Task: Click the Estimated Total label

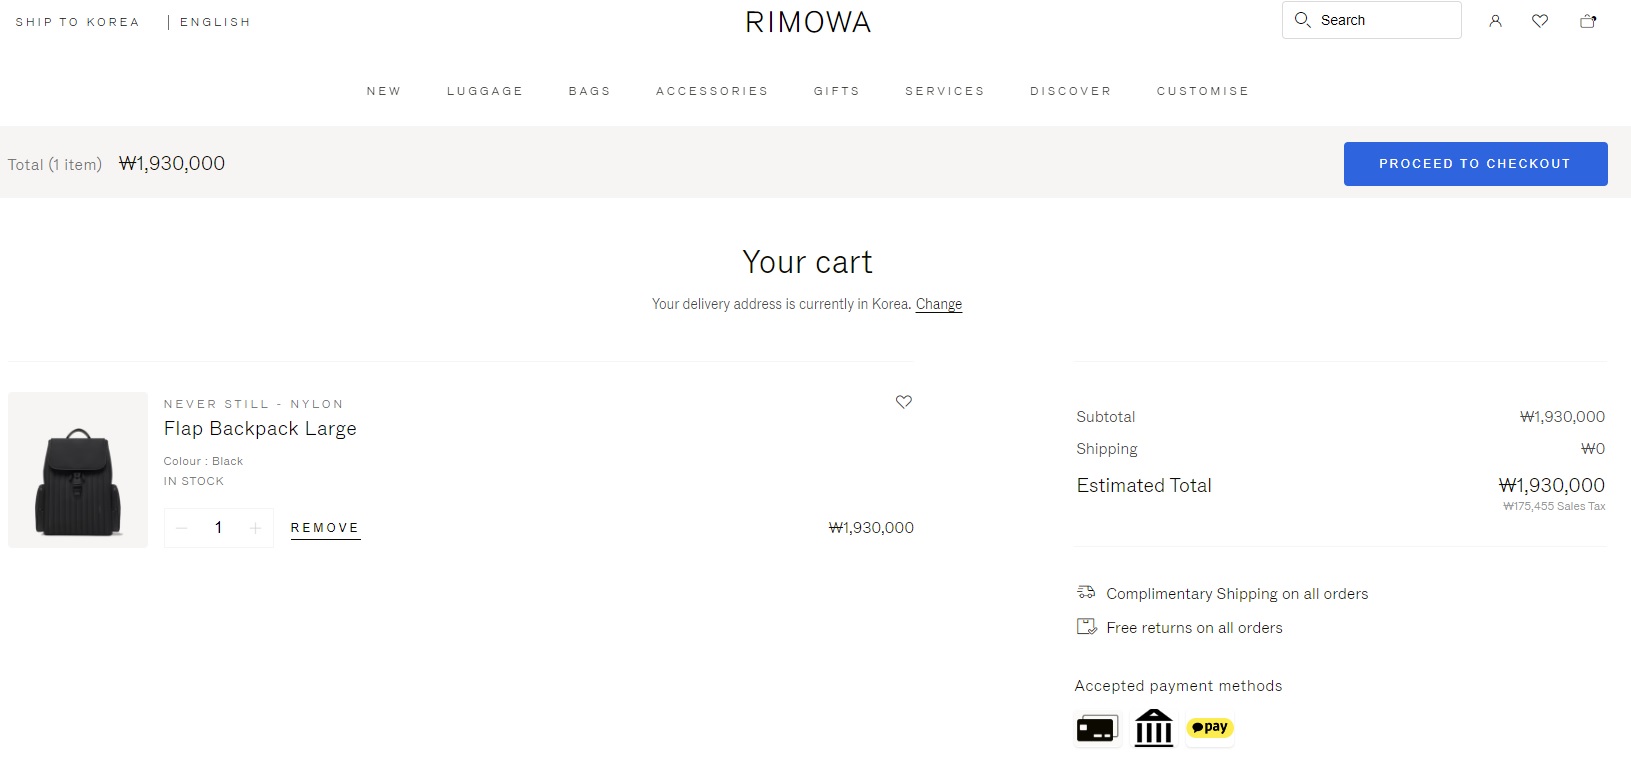Action: pyautogui.click(x=1144, y=486)
